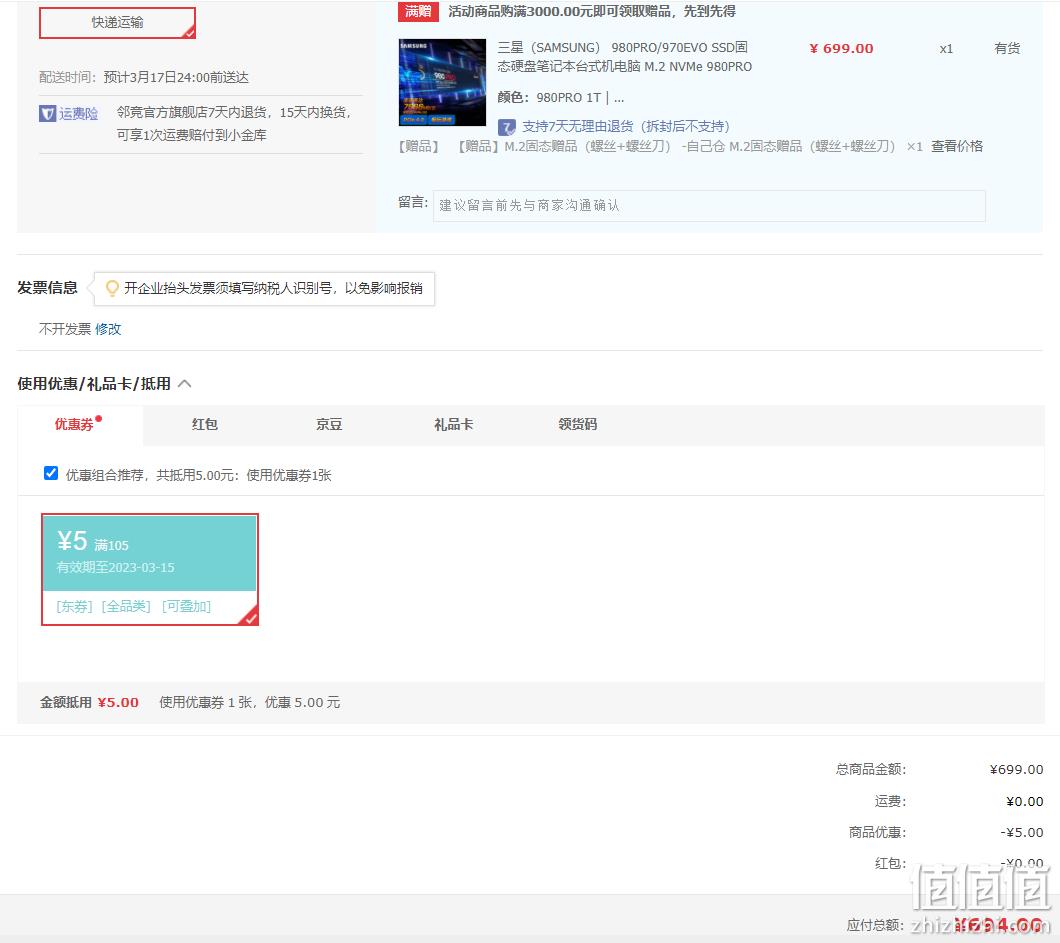This screenshot has height=943, width=1060.
Task: Select the 快递运输 delivery option
Action: point(117,23)
